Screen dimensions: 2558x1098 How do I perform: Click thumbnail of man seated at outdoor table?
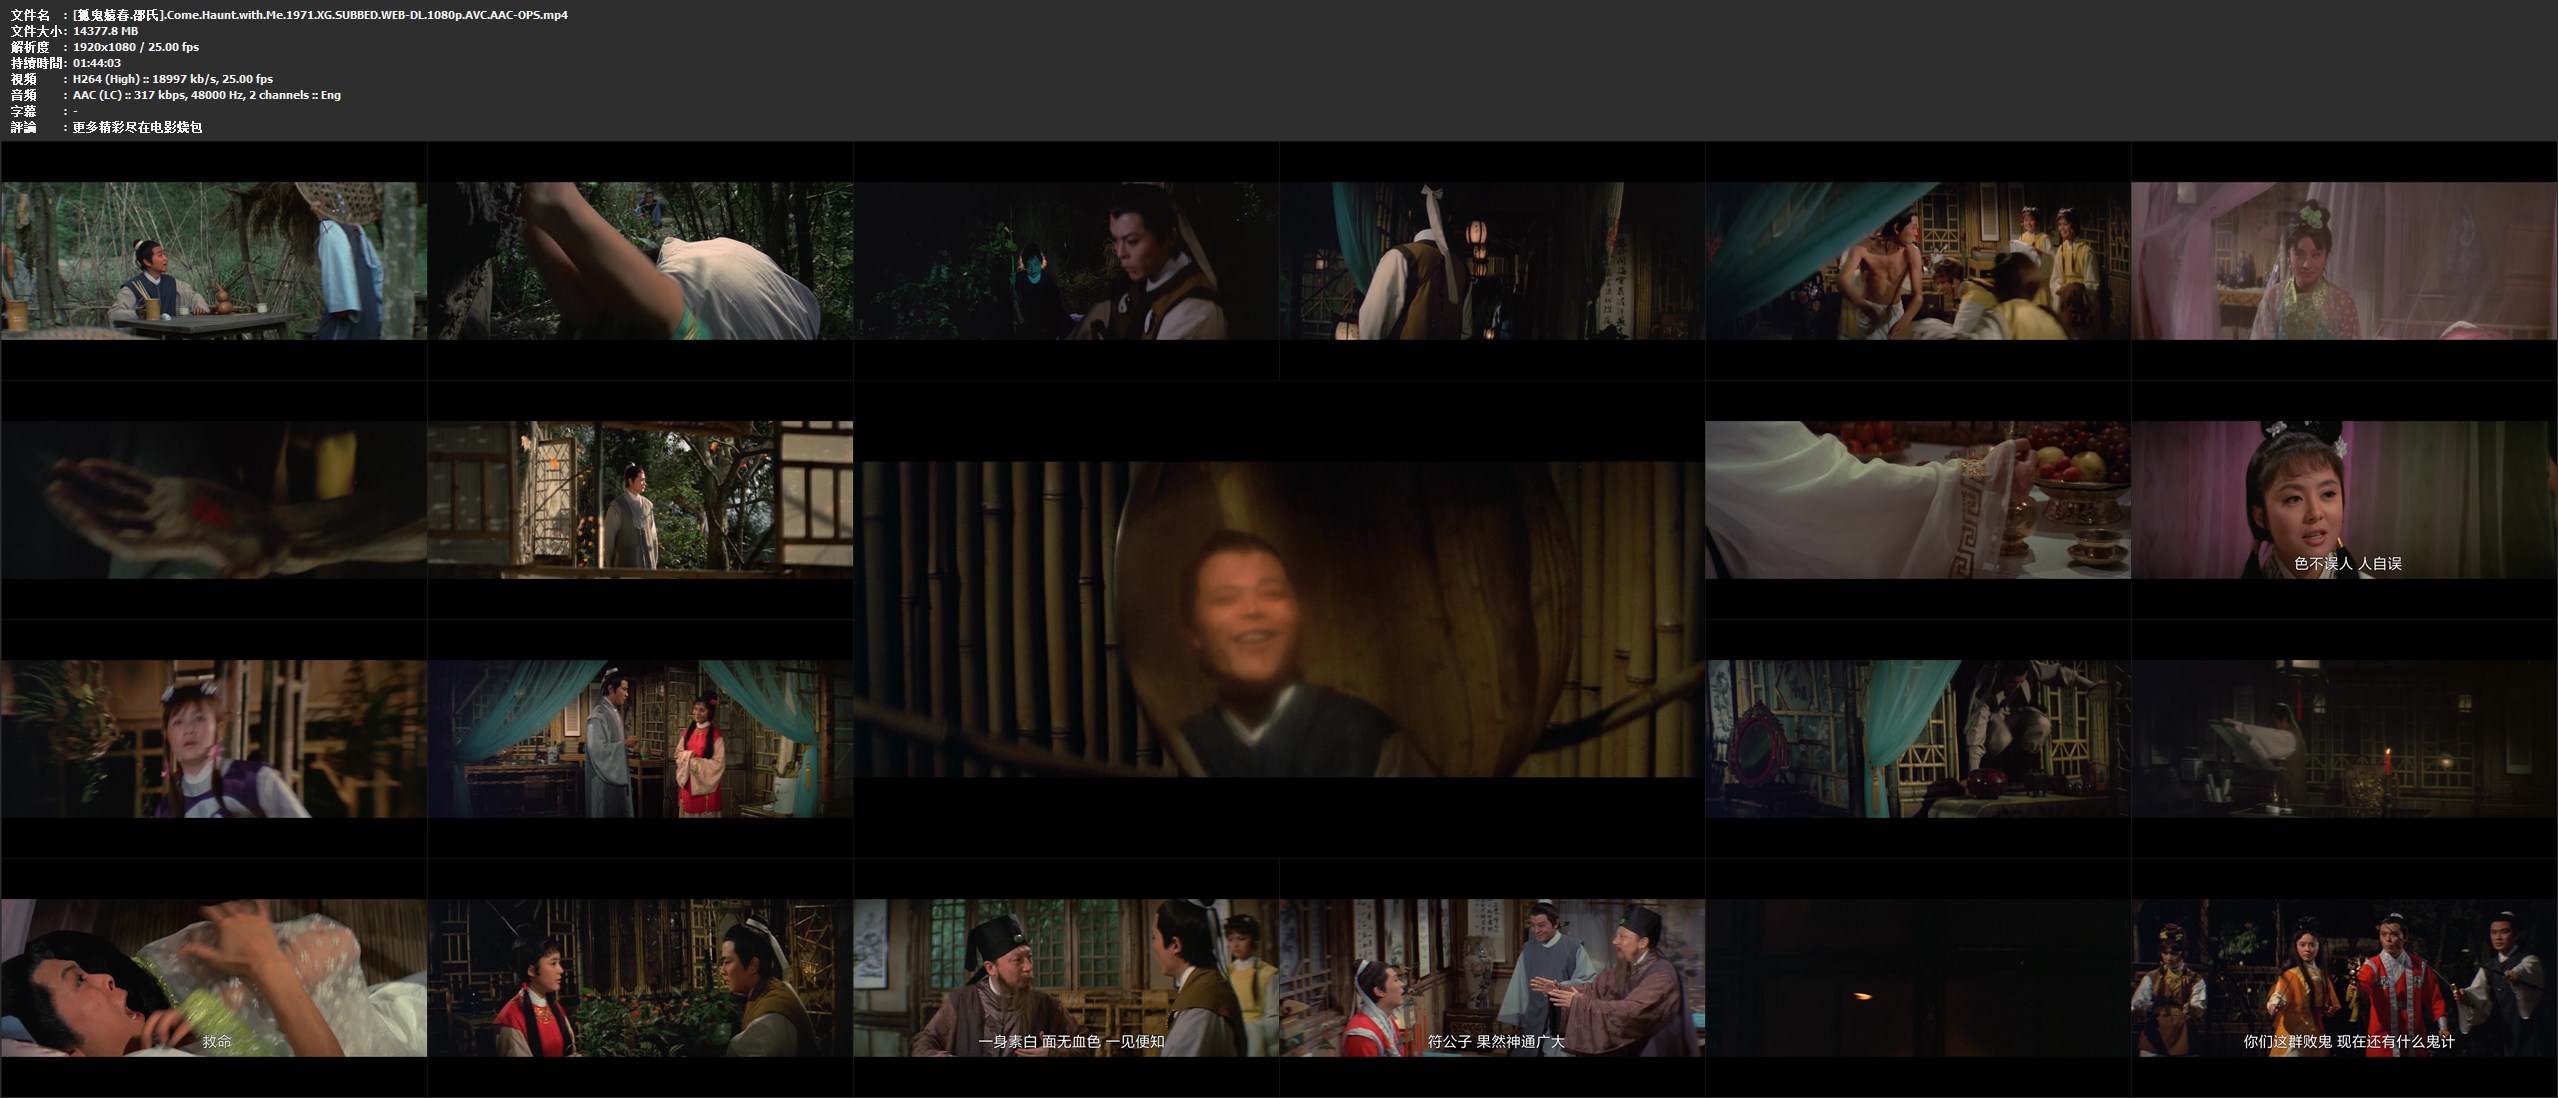click(213, 260)
